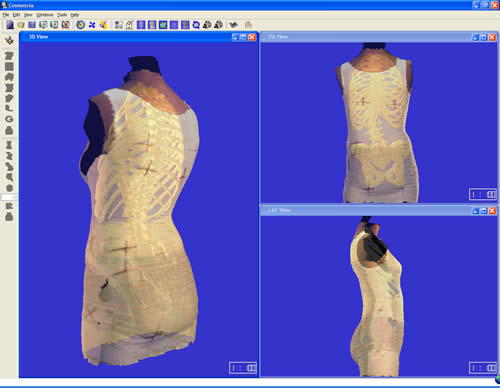Screen dimensions: 500x388
Task: Open the Tools menu
Action: (x=62, y=15)
